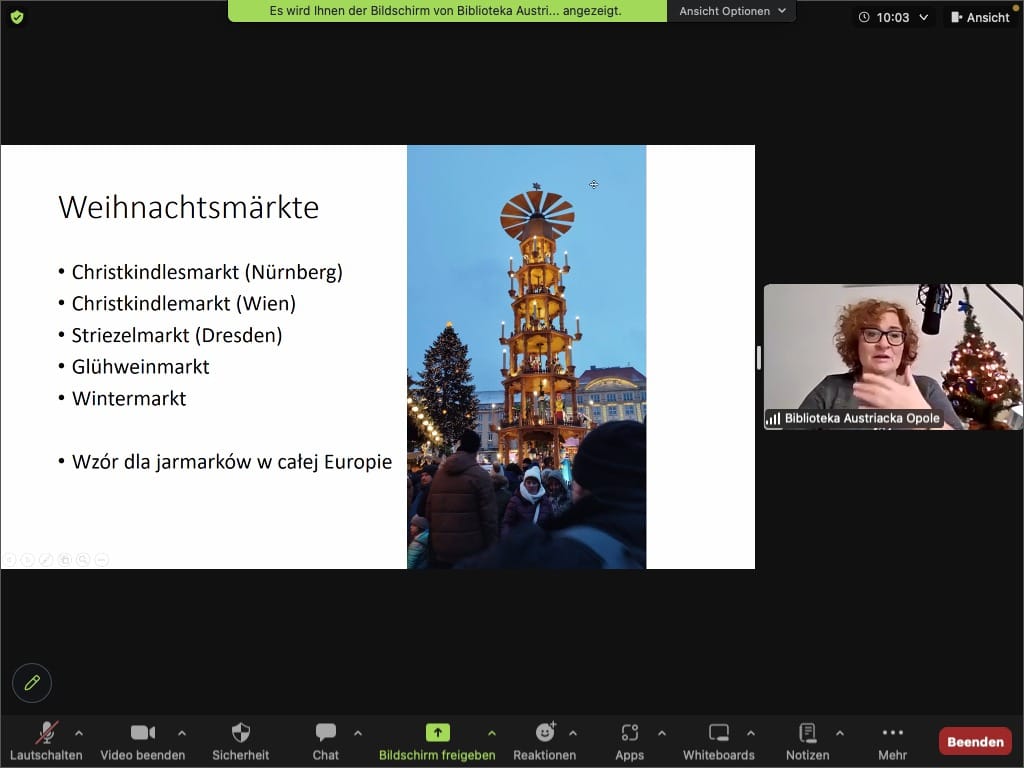Turn off camera with Video beenden

coord(143,740)
